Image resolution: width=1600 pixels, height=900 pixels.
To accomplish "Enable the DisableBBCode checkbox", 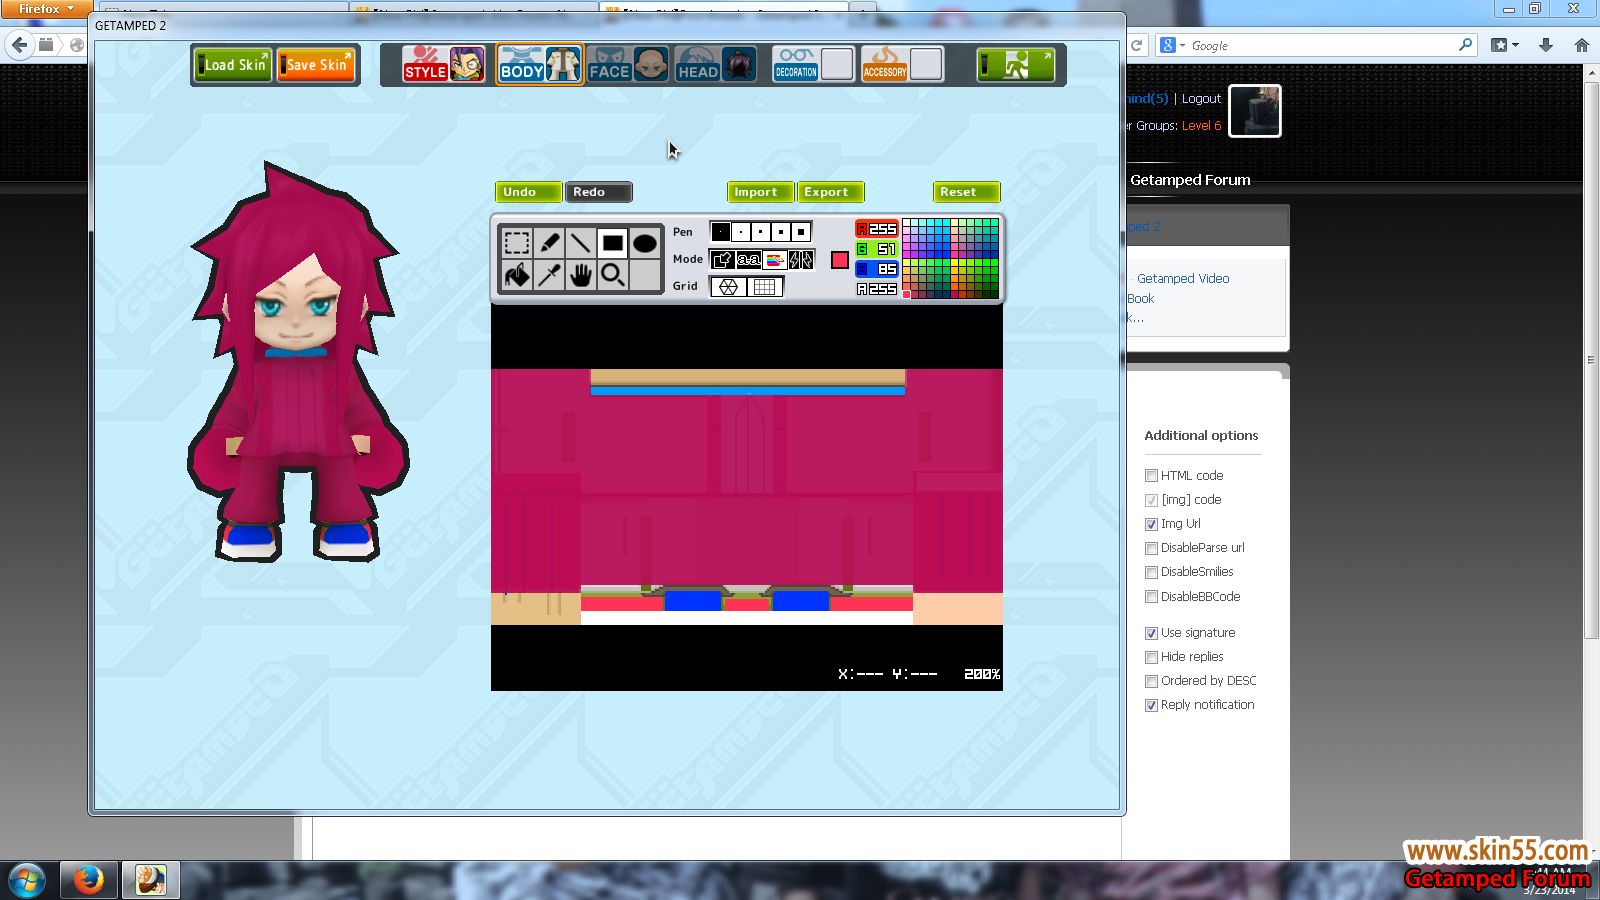I will pyautogui.click(x=1151, y=597).
